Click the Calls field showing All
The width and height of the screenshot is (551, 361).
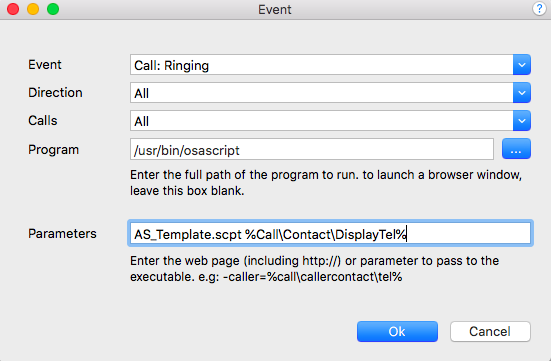pyautogui.click(x=322, y=121)
